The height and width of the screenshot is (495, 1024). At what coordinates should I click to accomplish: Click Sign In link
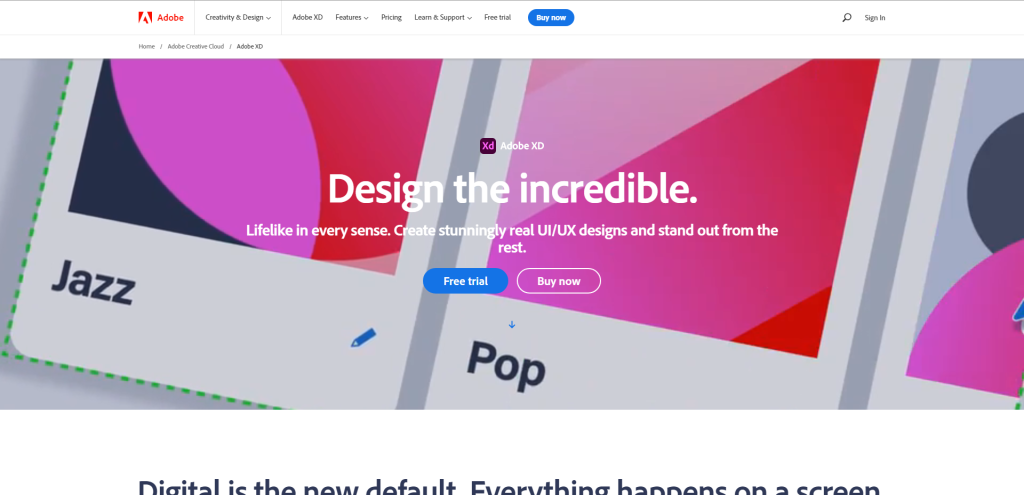click(874, 18)
